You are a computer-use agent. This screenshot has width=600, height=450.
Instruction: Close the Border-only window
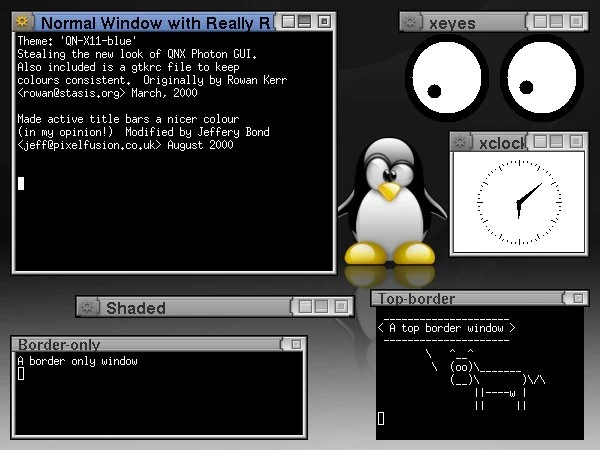pyautogui.click(x=296, y=344)
